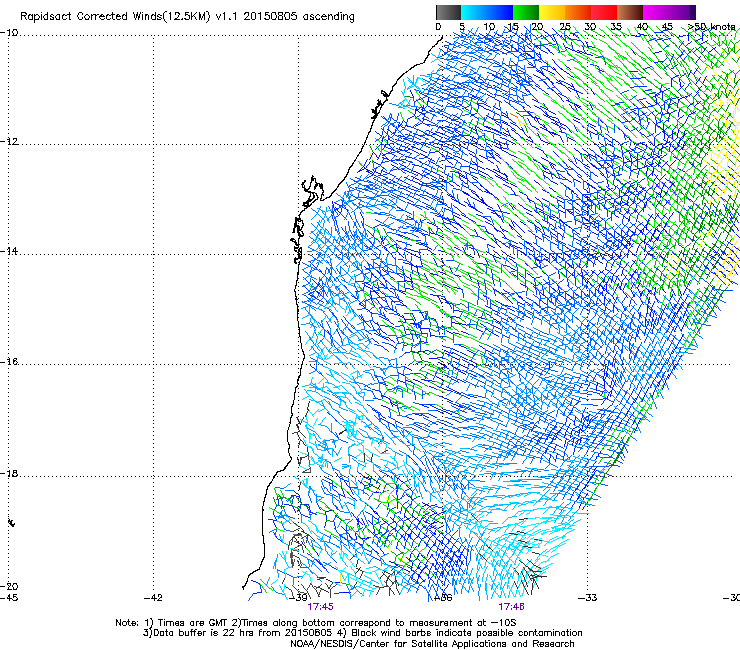740x650 pixels.
Task: Click the -33 longitude axis label
Action: pyautogui.click(x=587, y=598)
